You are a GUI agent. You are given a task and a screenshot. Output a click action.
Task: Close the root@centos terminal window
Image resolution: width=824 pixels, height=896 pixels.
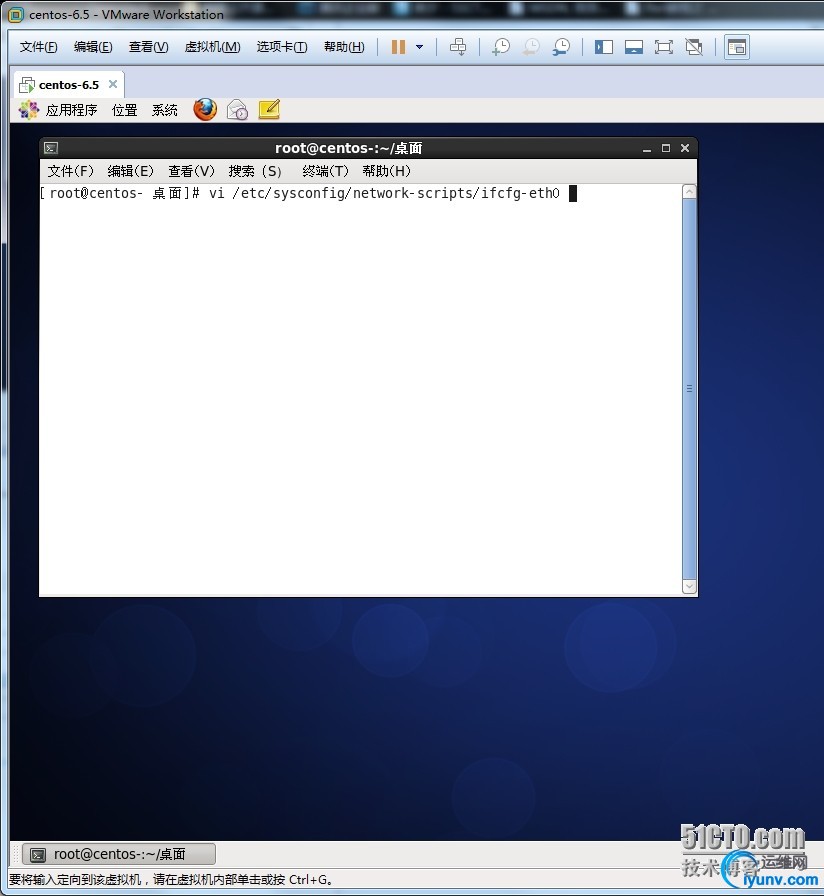[685, 149]
